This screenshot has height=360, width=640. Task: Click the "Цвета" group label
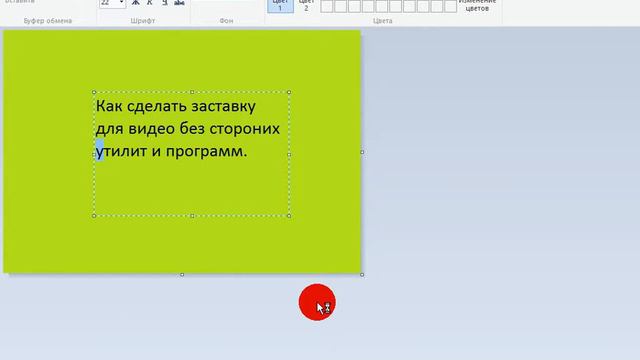click(x=382, y=21)
